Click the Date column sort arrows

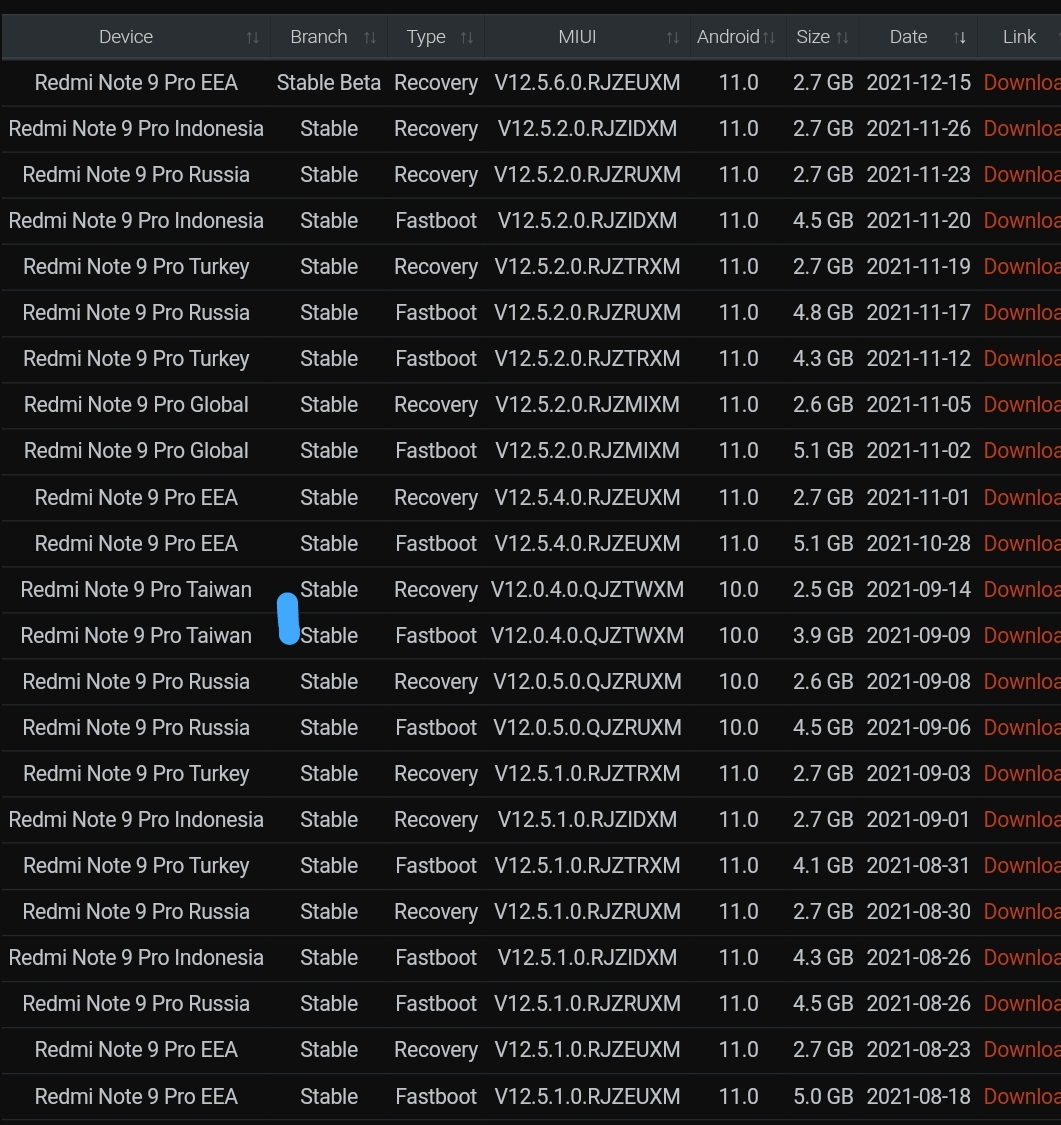(x=959, y=37)
